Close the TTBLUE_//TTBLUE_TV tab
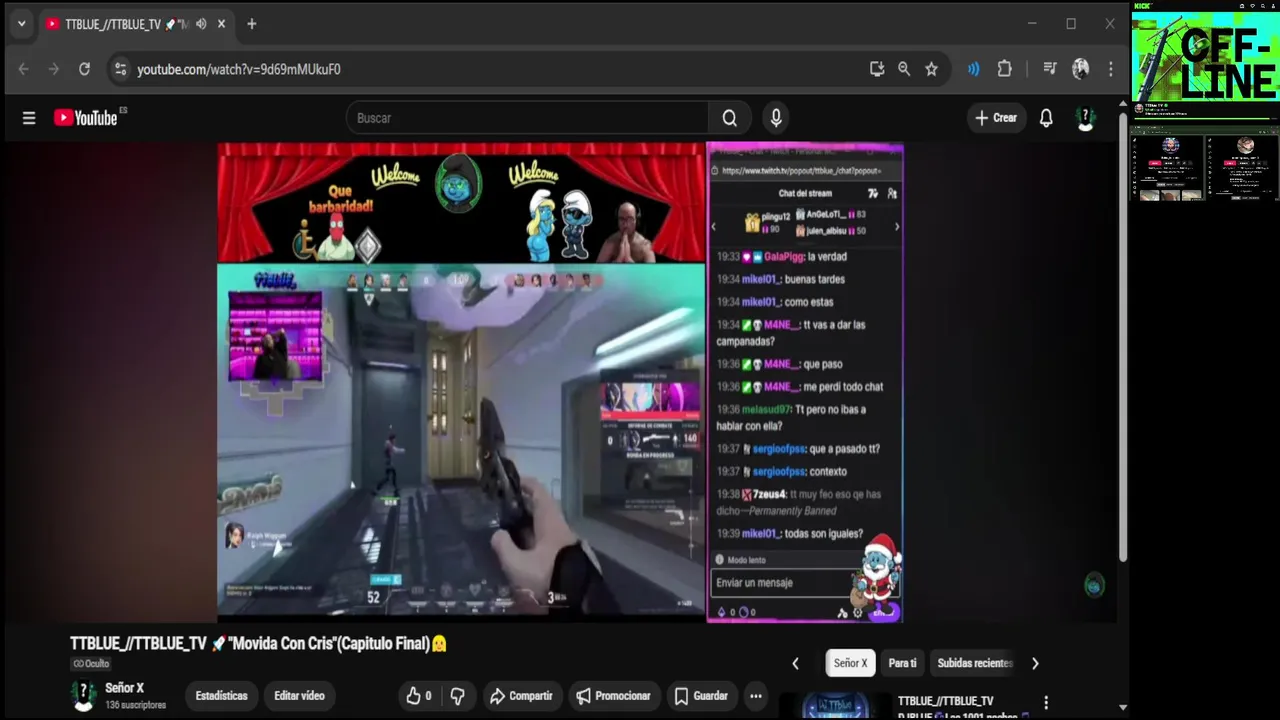This screenshot has height=720, width=1280. (x=221, y=24)
